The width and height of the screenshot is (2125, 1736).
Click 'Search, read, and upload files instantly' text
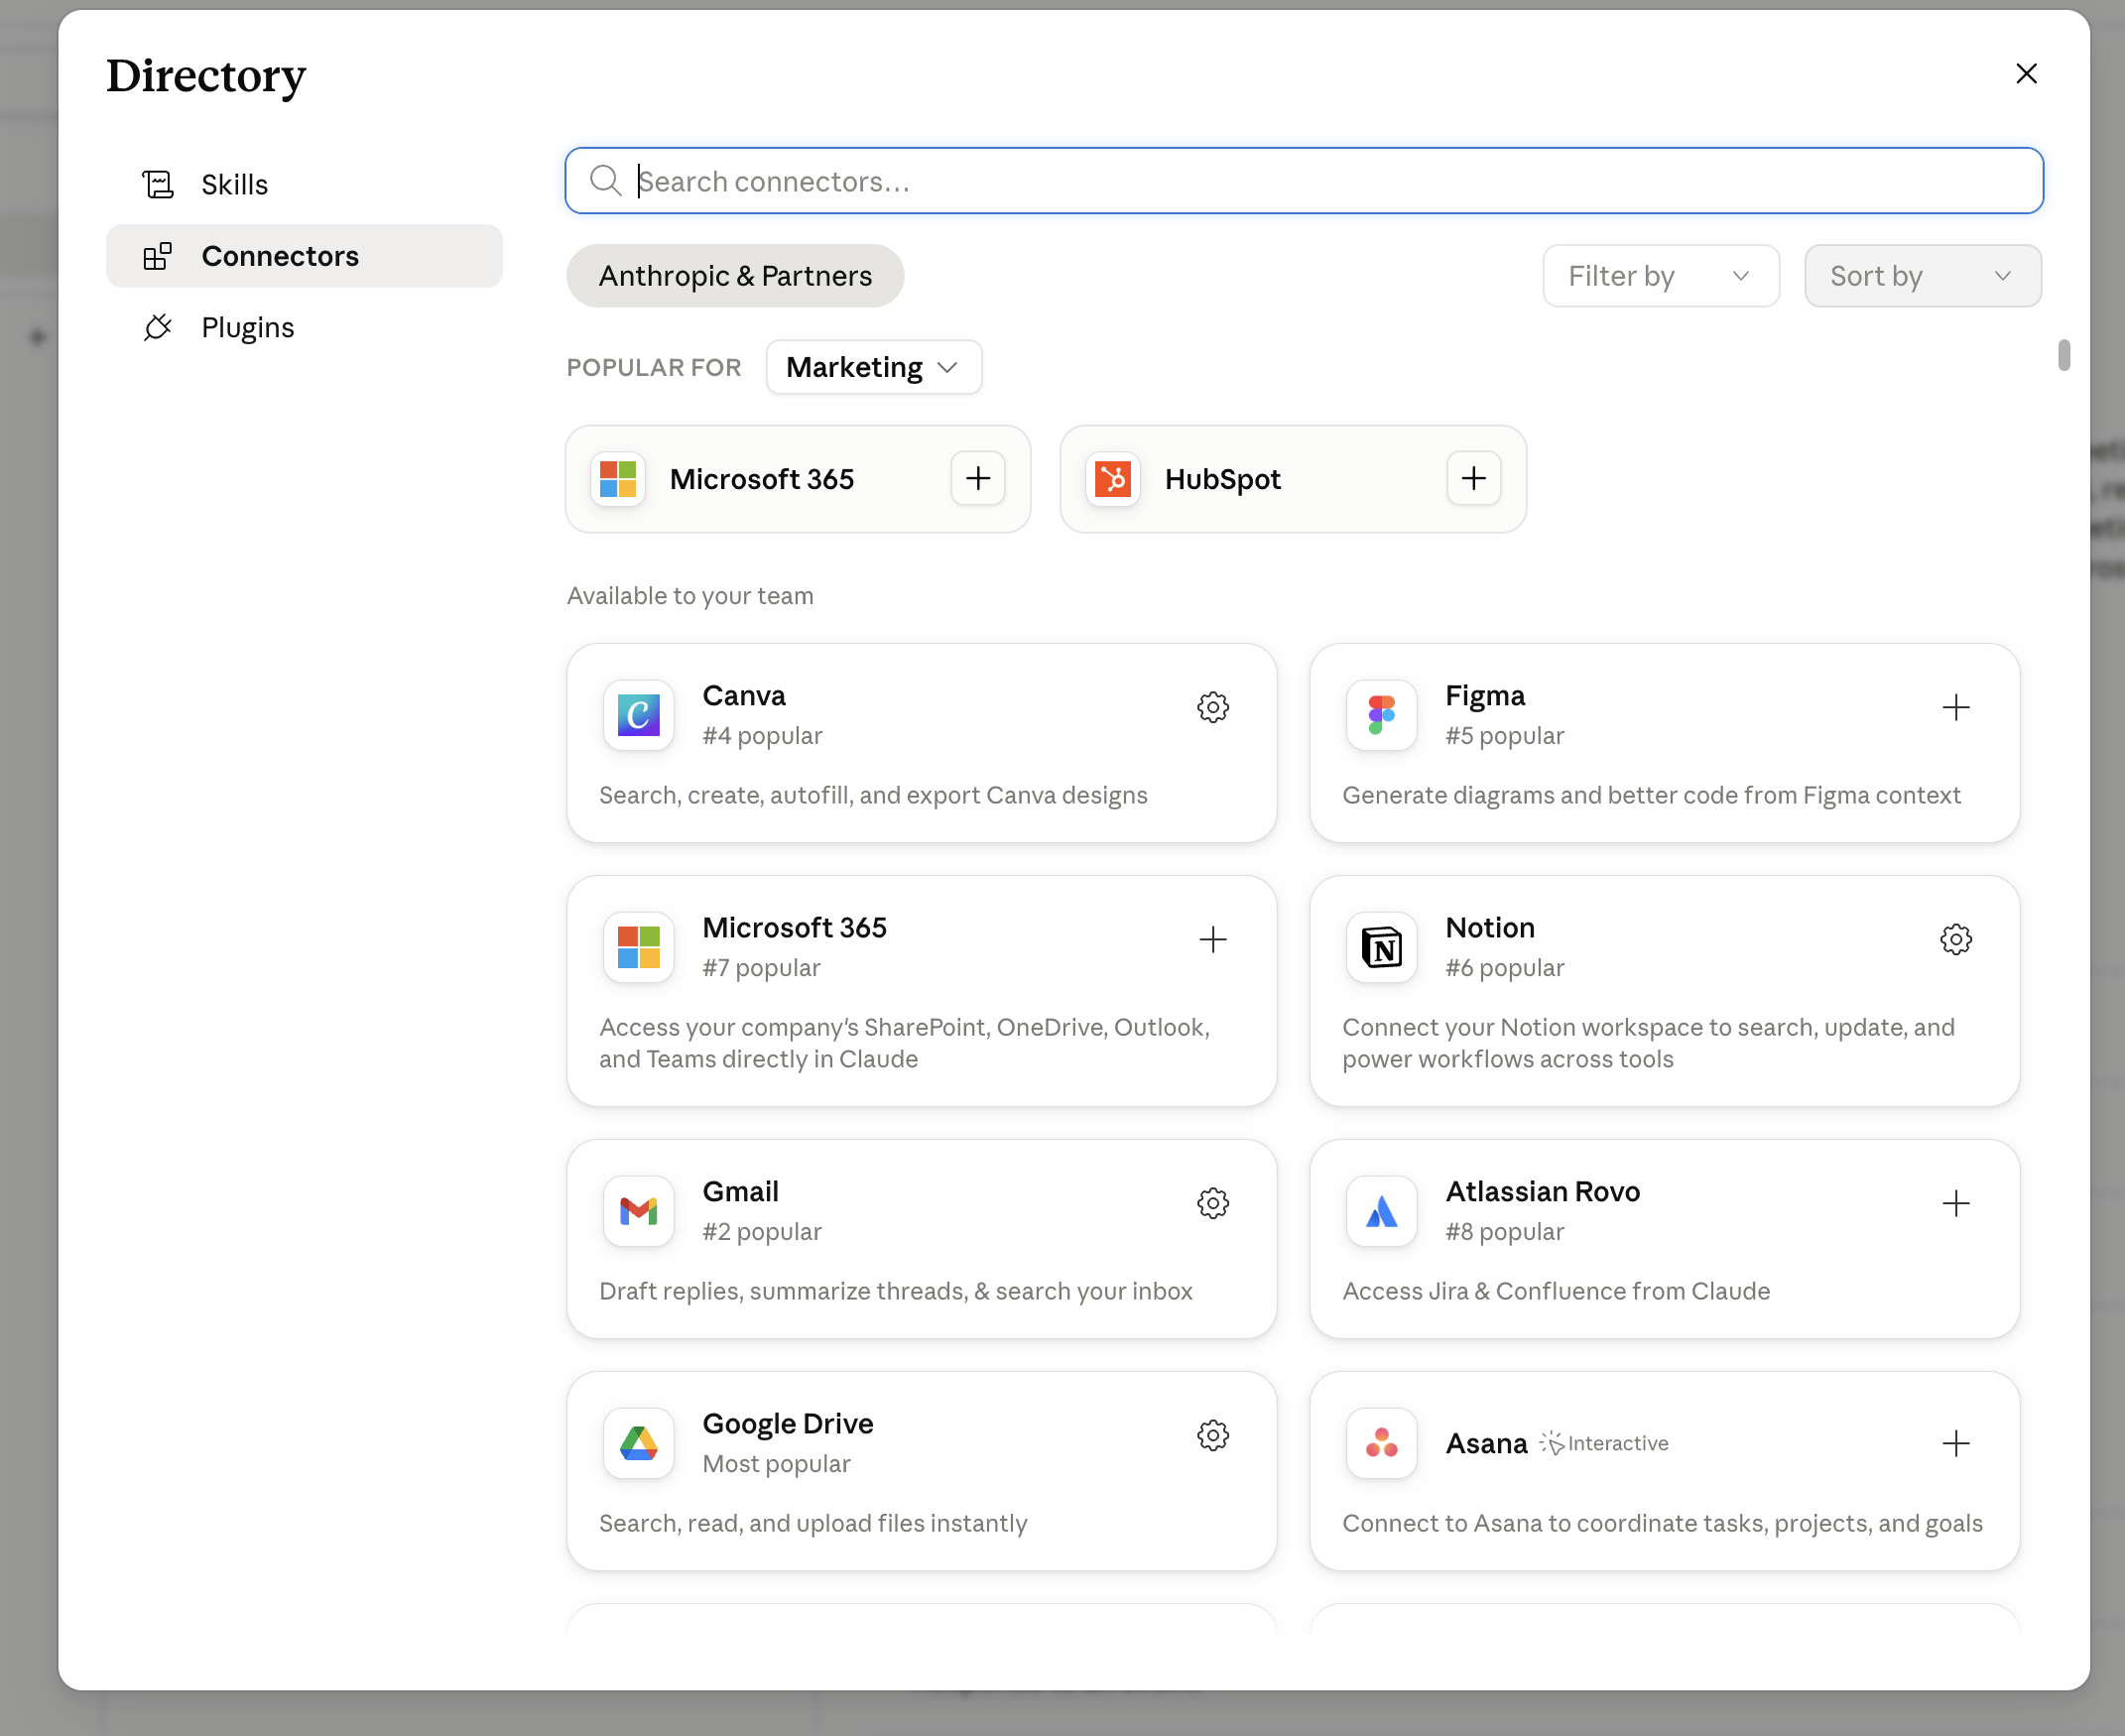click(812, 1523)
